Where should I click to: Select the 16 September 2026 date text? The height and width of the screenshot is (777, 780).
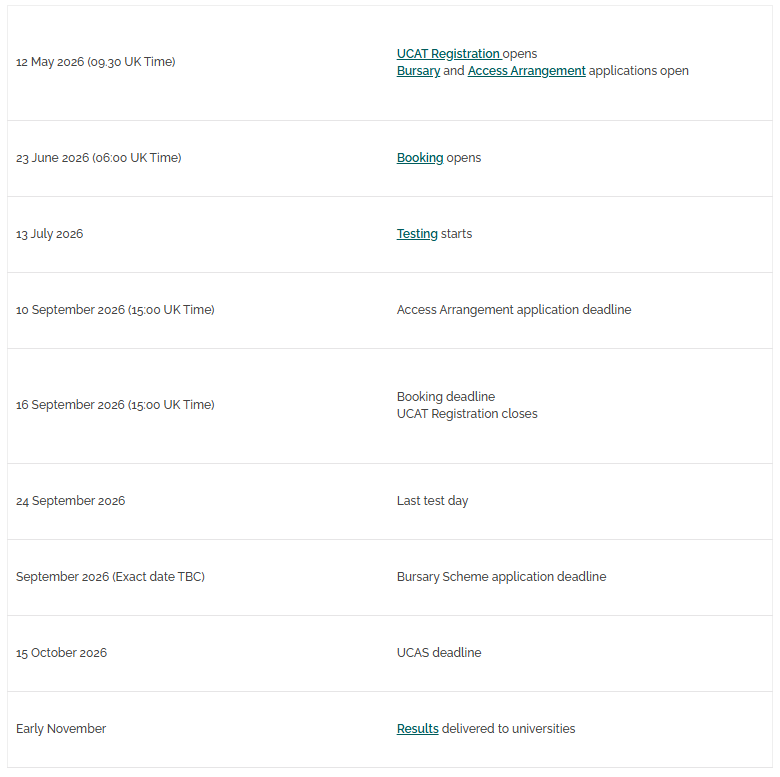115,405
